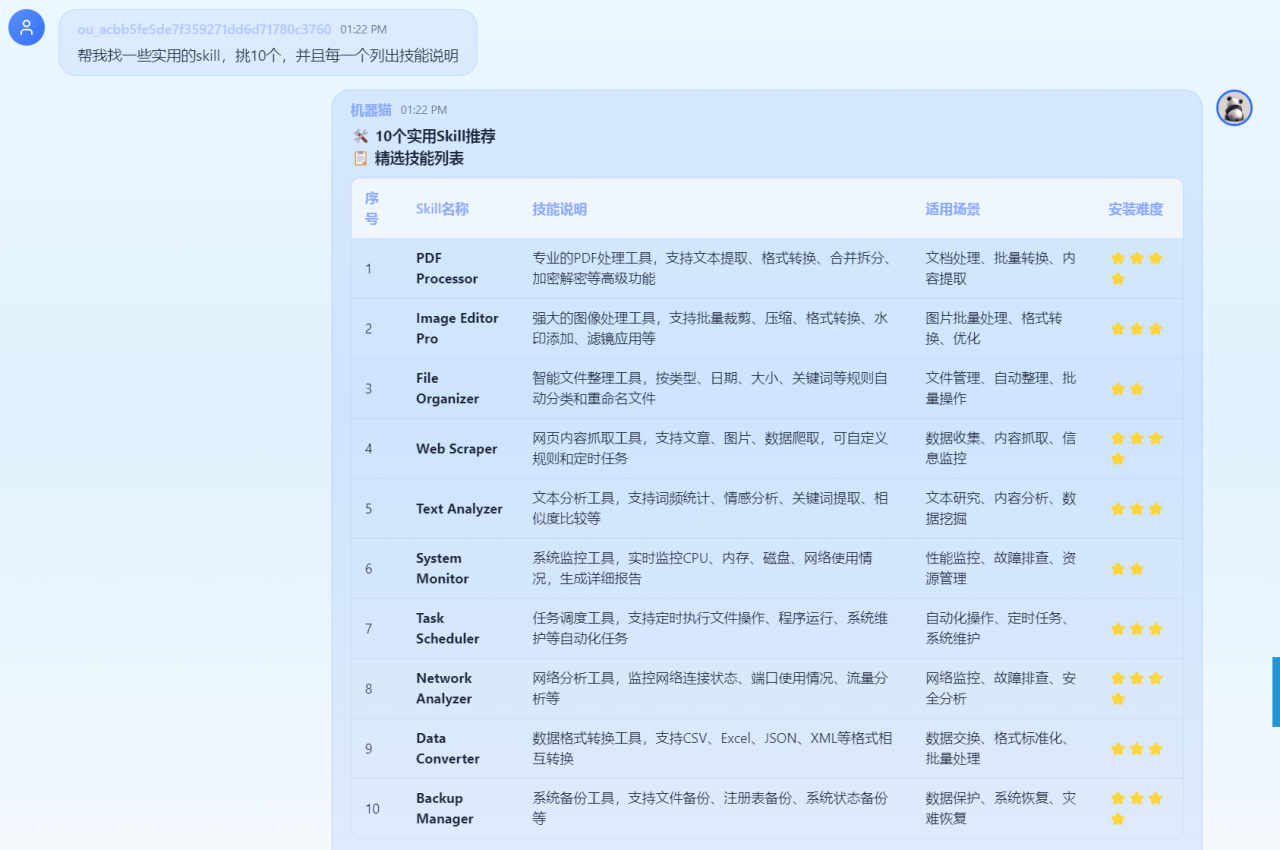Click the 机器猫 sender name

(x=371, y=109)
